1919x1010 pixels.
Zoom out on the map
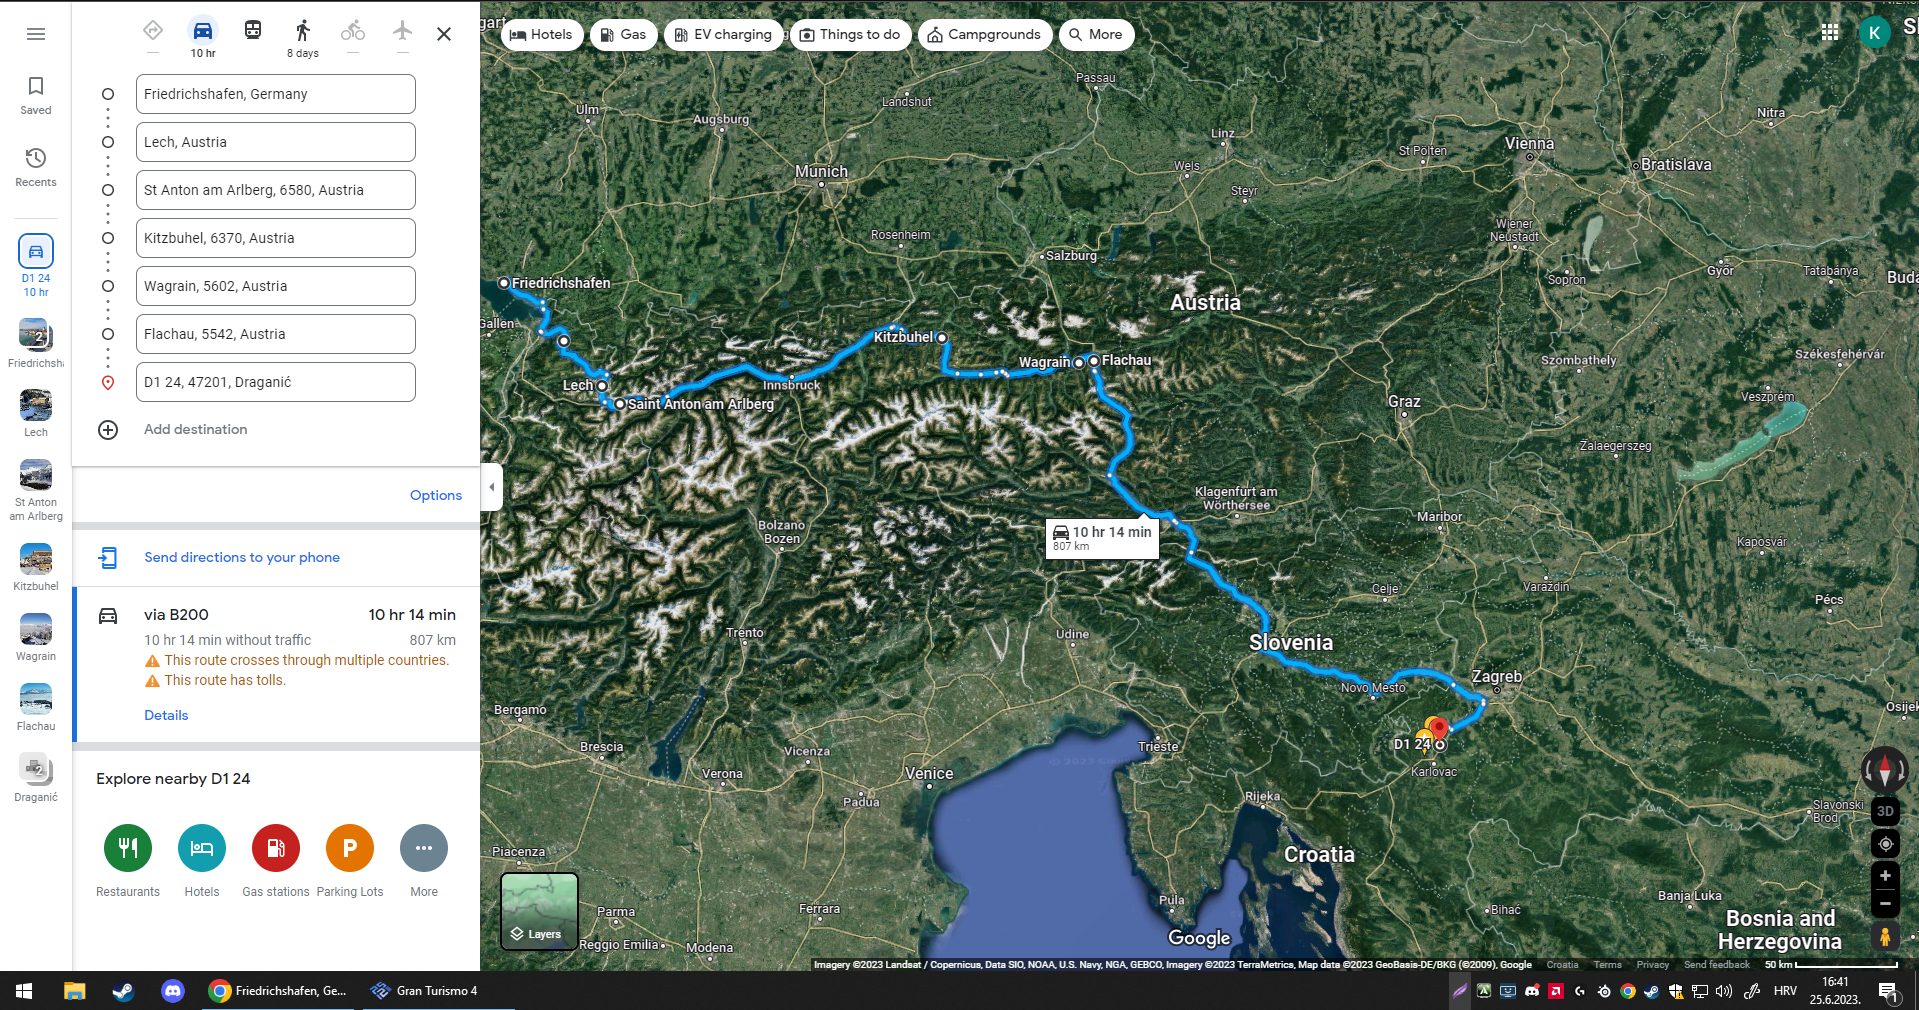(1885, 904)
